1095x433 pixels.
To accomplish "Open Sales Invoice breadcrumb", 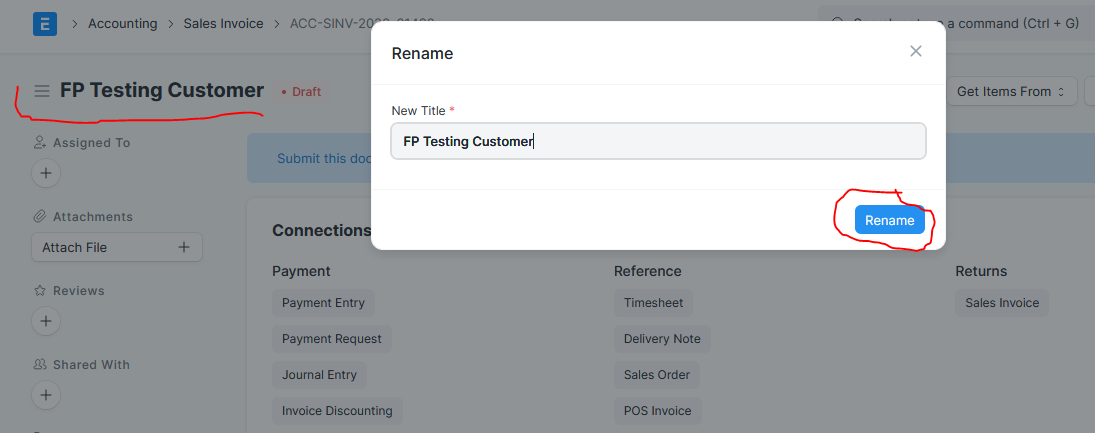I will coord(223,24).
